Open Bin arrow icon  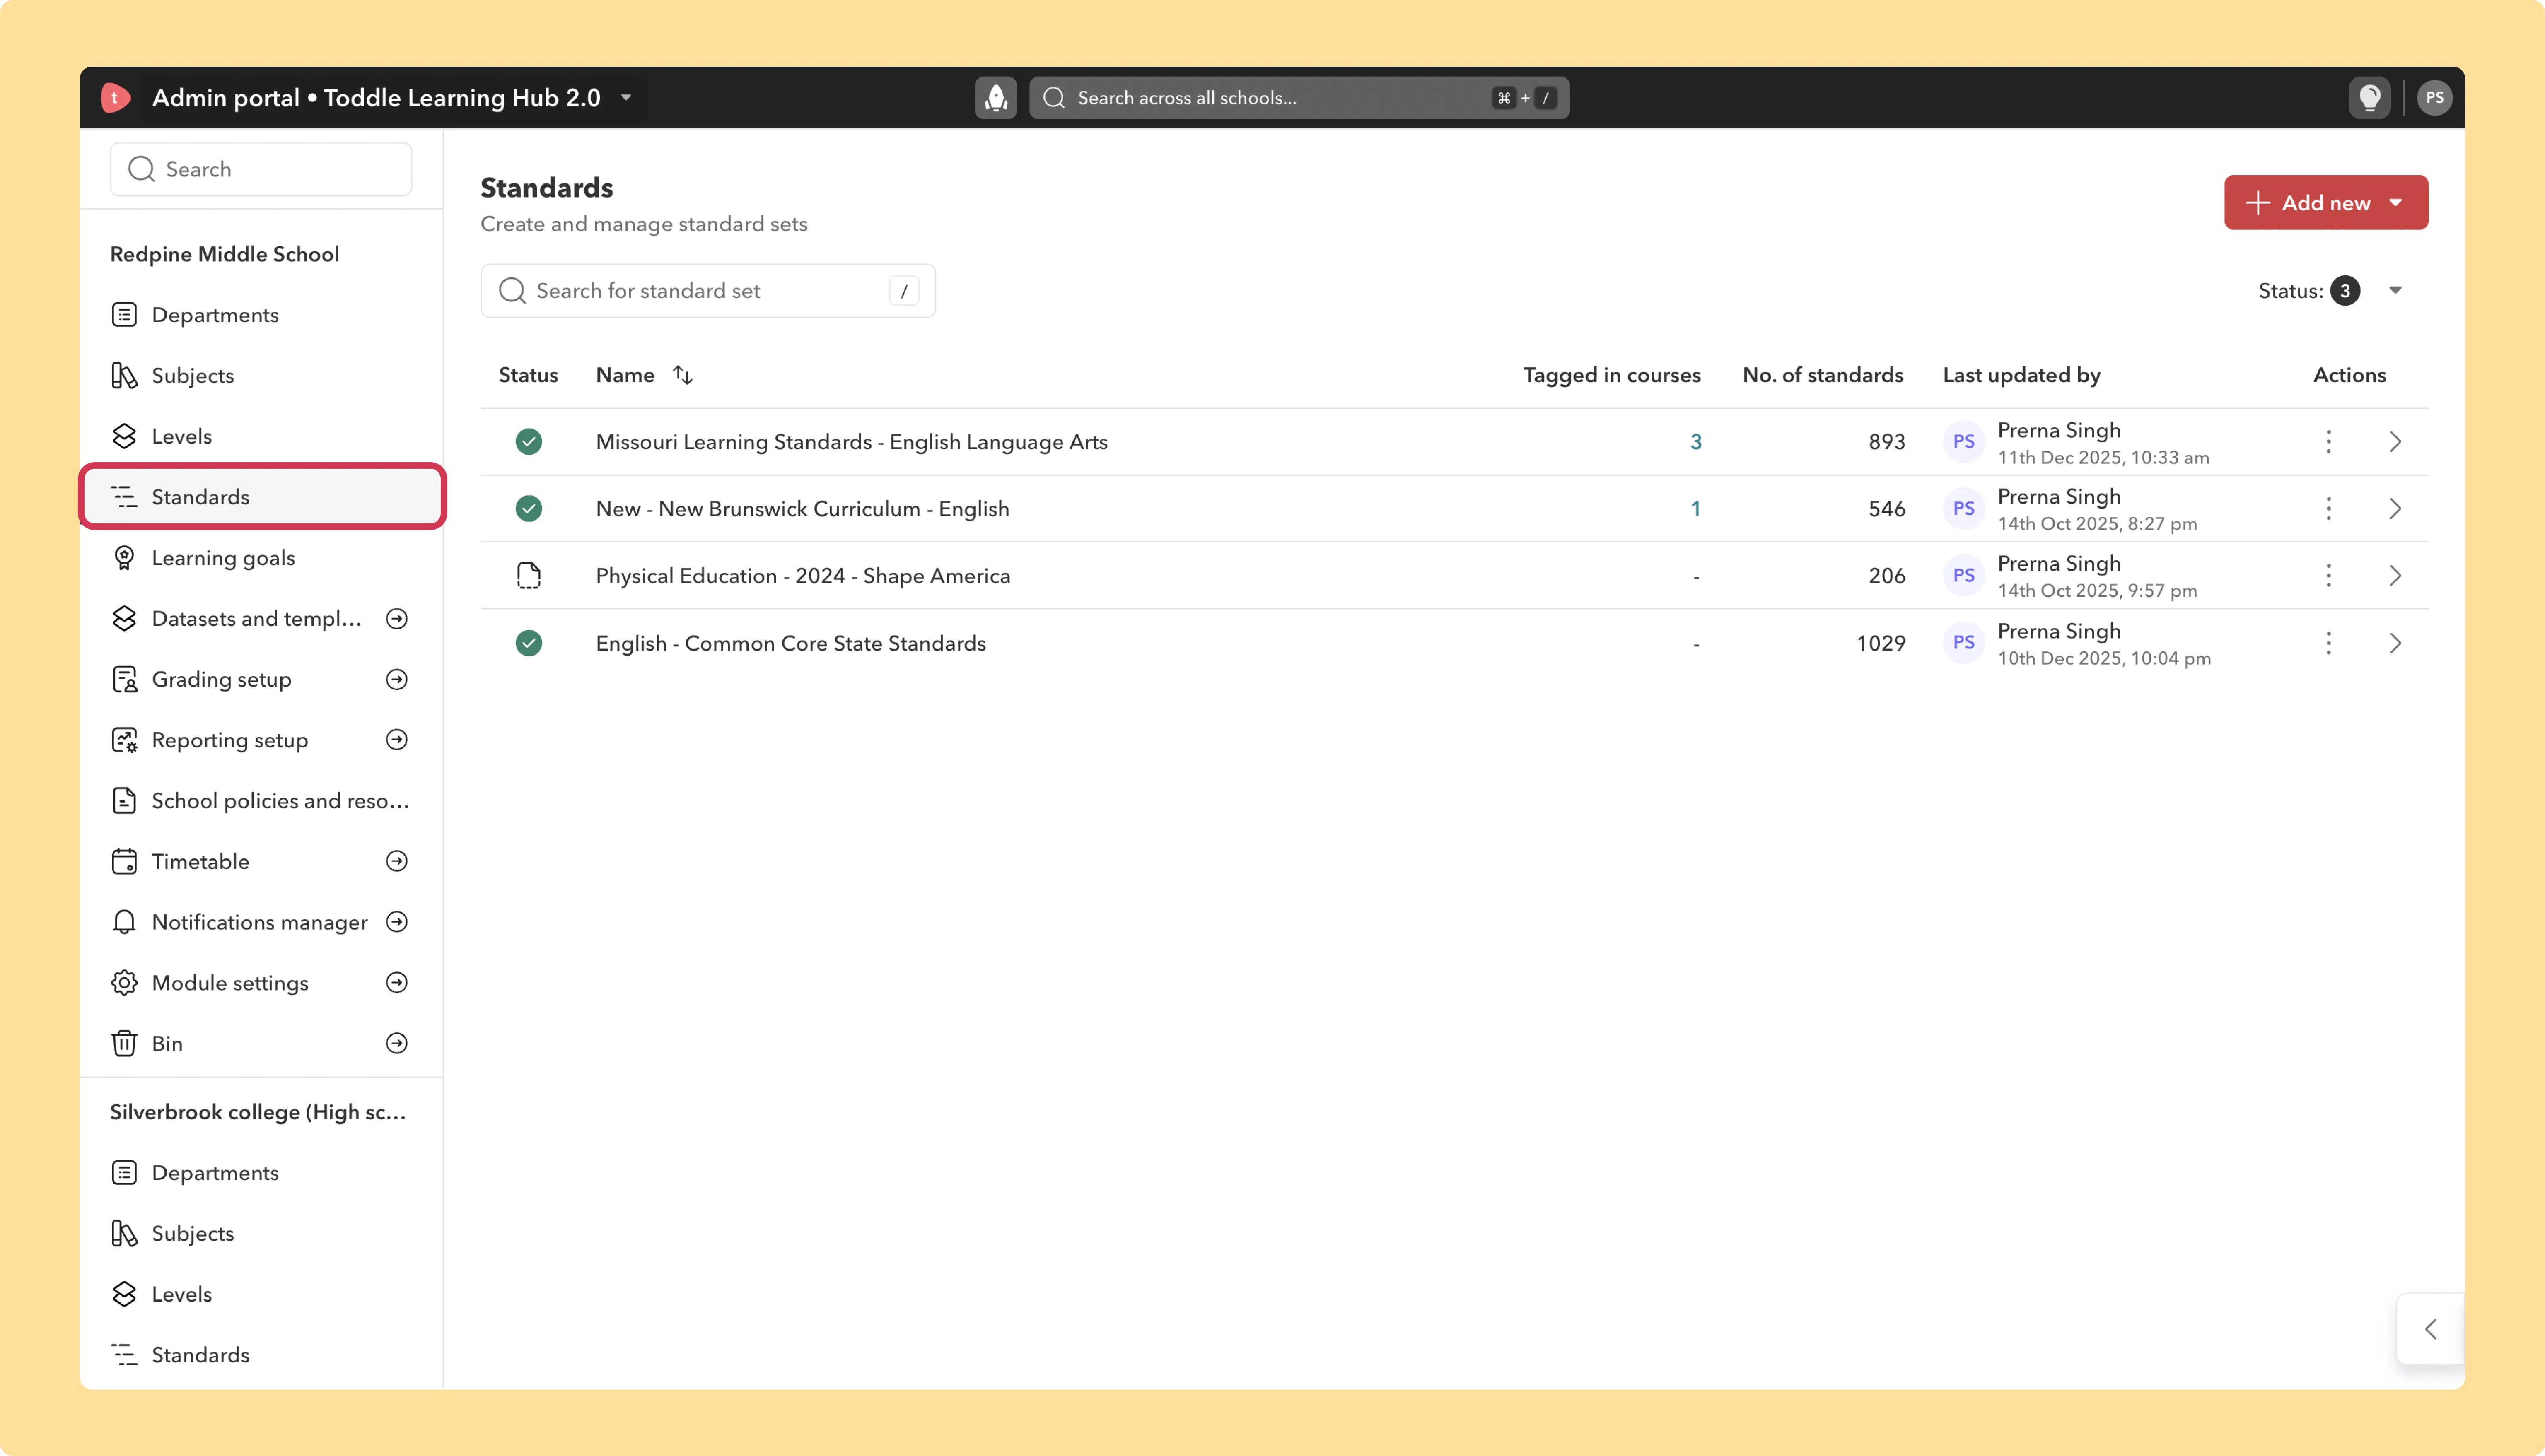[397, 1044]
